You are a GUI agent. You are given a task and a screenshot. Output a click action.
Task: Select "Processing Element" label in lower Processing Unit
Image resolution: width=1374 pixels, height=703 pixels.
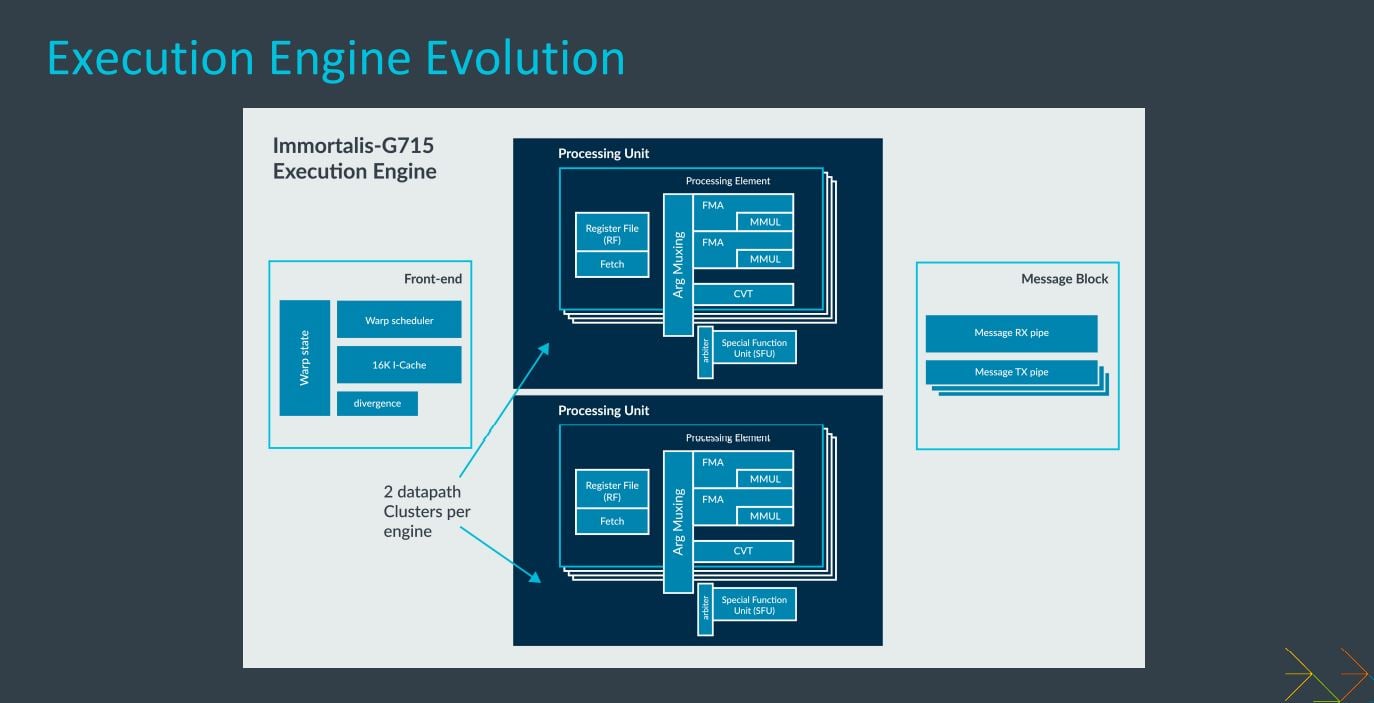(x=728, y=438)
